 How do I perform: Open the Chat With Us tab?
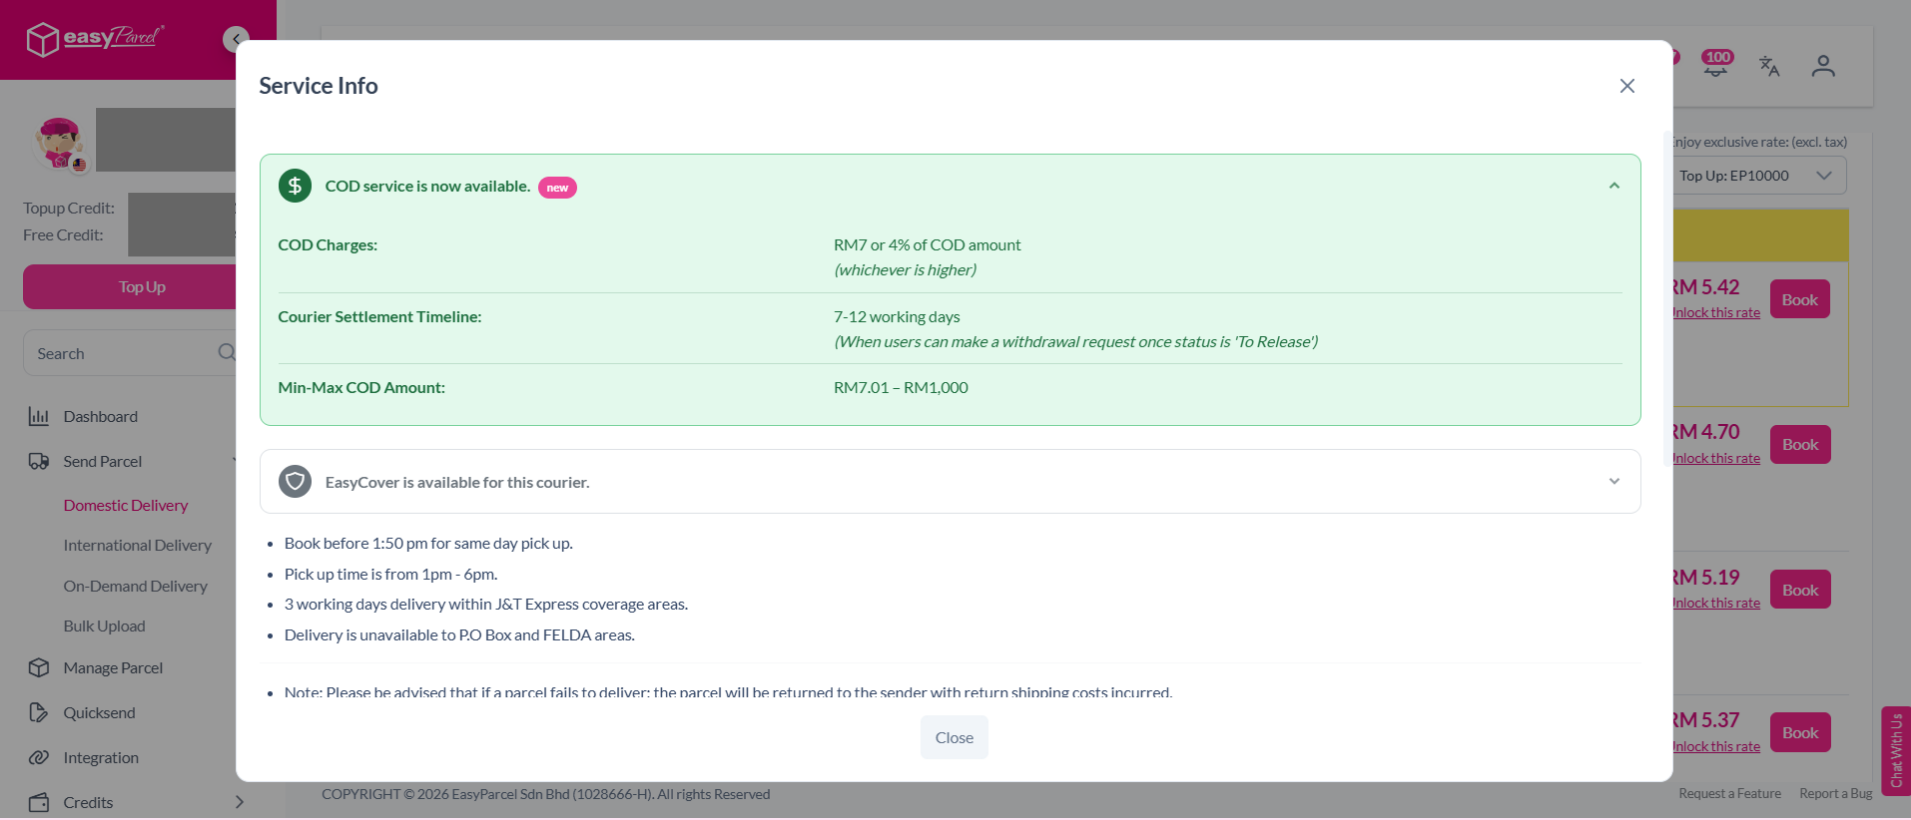tap(1896, 751)
